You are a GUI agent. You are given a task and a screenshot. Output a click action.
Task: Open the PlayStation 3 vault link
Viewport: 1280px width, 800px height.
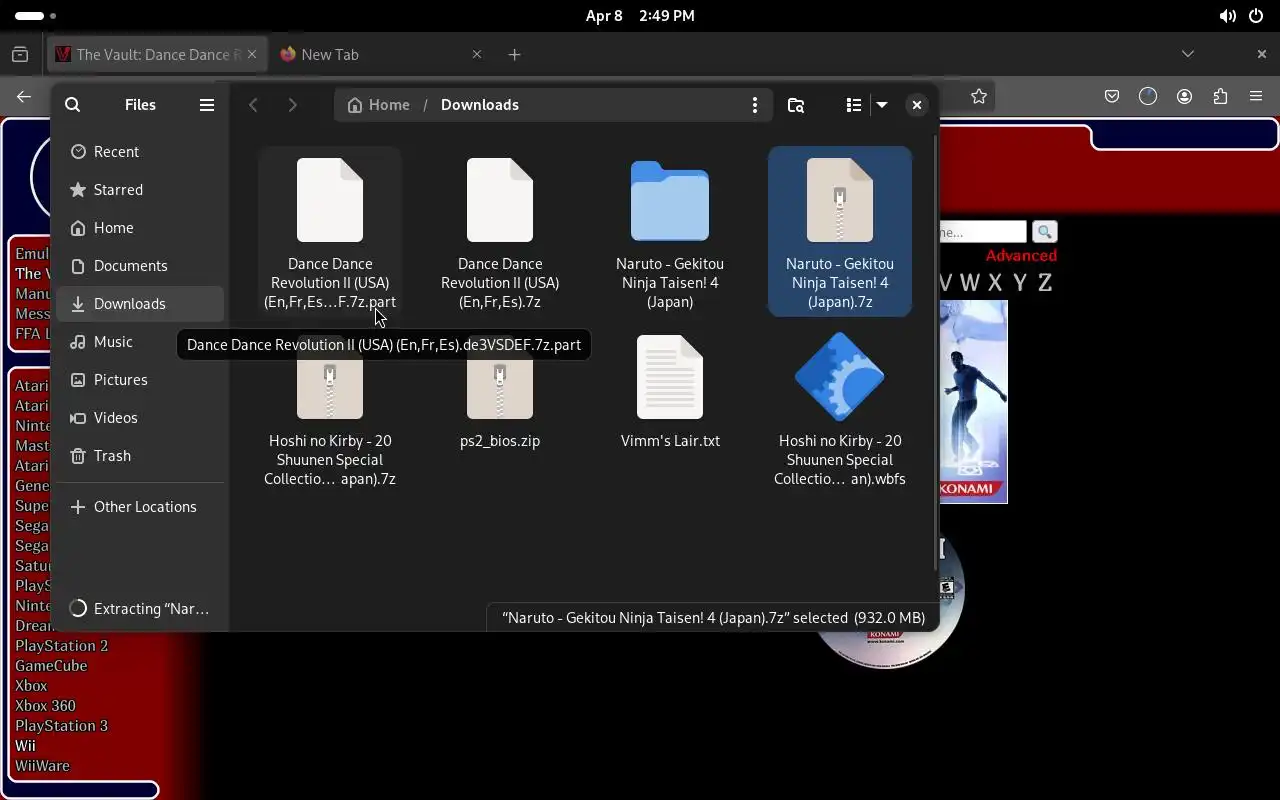coord(62,726)
